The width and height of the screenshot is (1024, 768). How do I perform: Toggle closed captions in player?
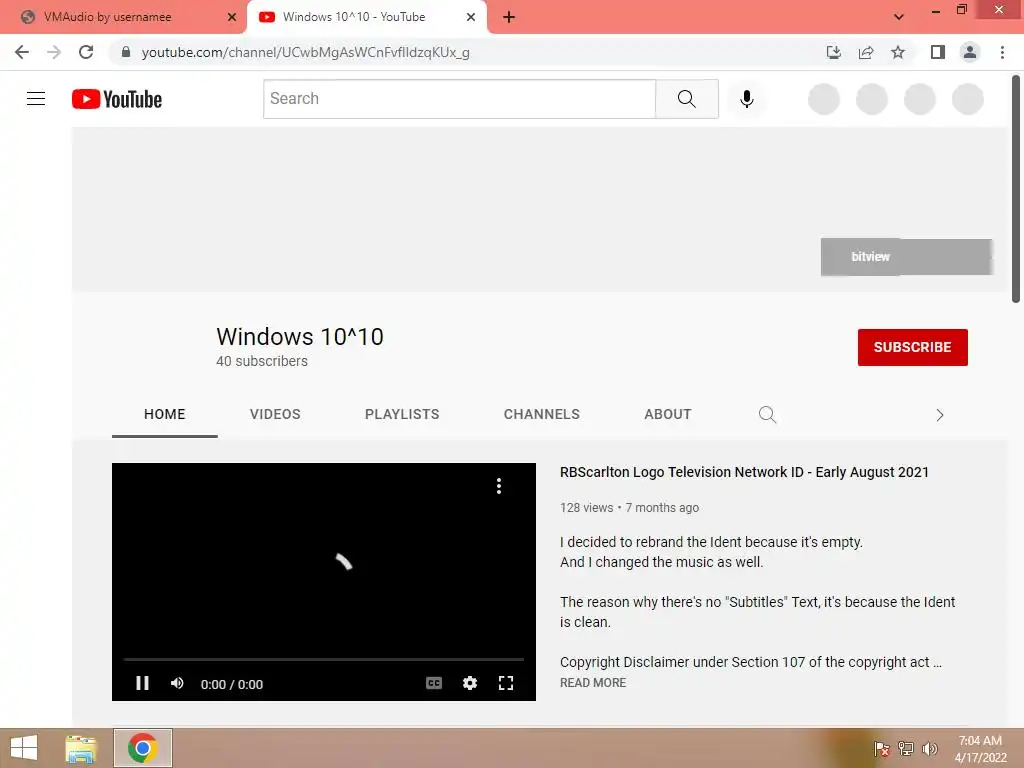(434, 683)
